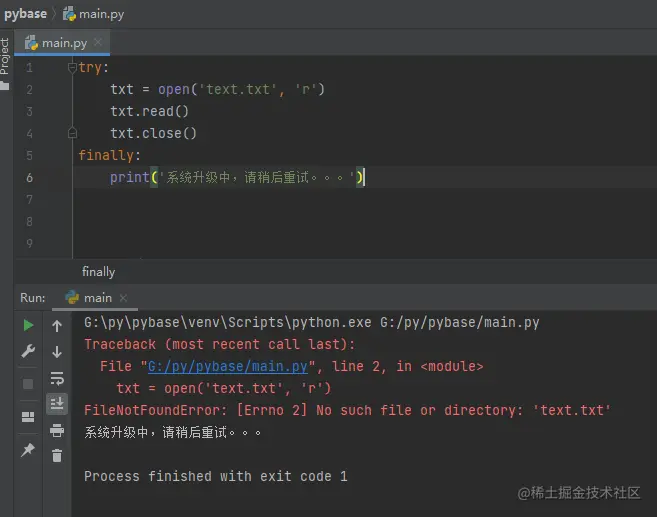Click the Chinese output line in console
This screenshot has height=517, width=657.
[x=173, y=432]
